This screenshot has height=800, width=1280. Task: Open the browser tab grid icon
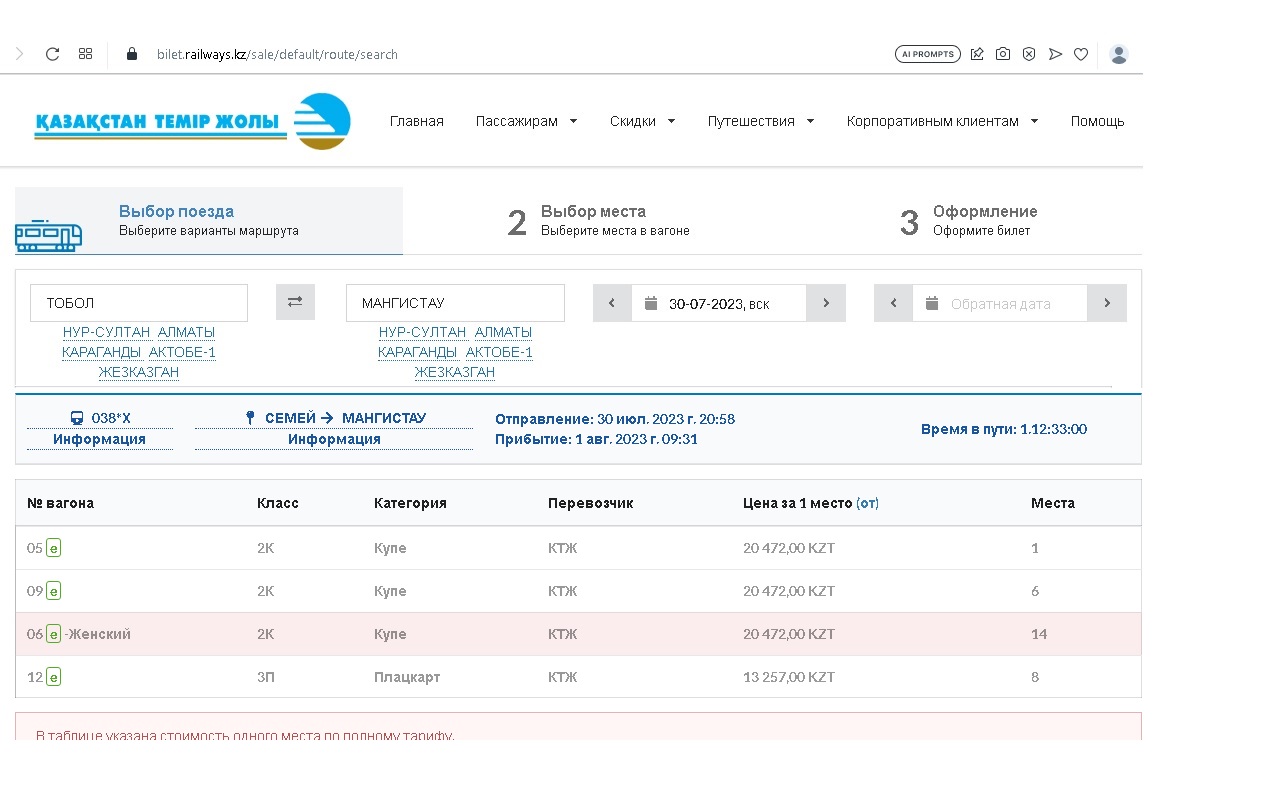coord(86,54)
